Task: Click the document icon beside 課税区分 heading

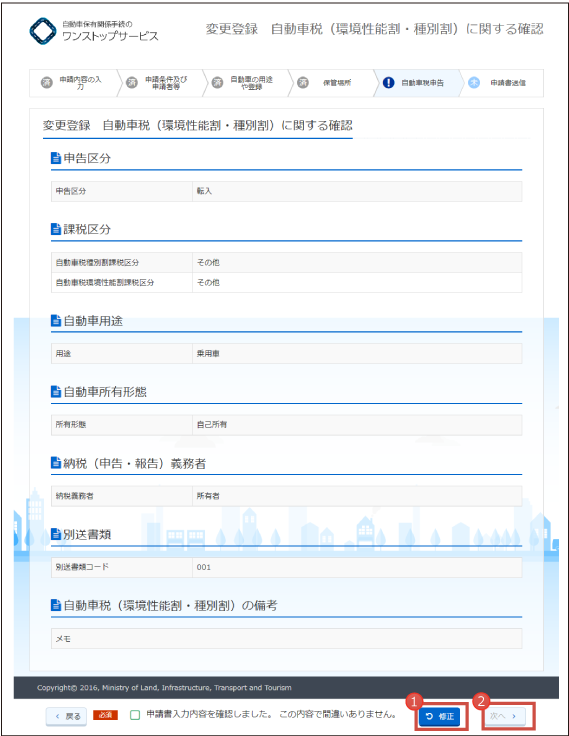Action: tap(56, 229)
